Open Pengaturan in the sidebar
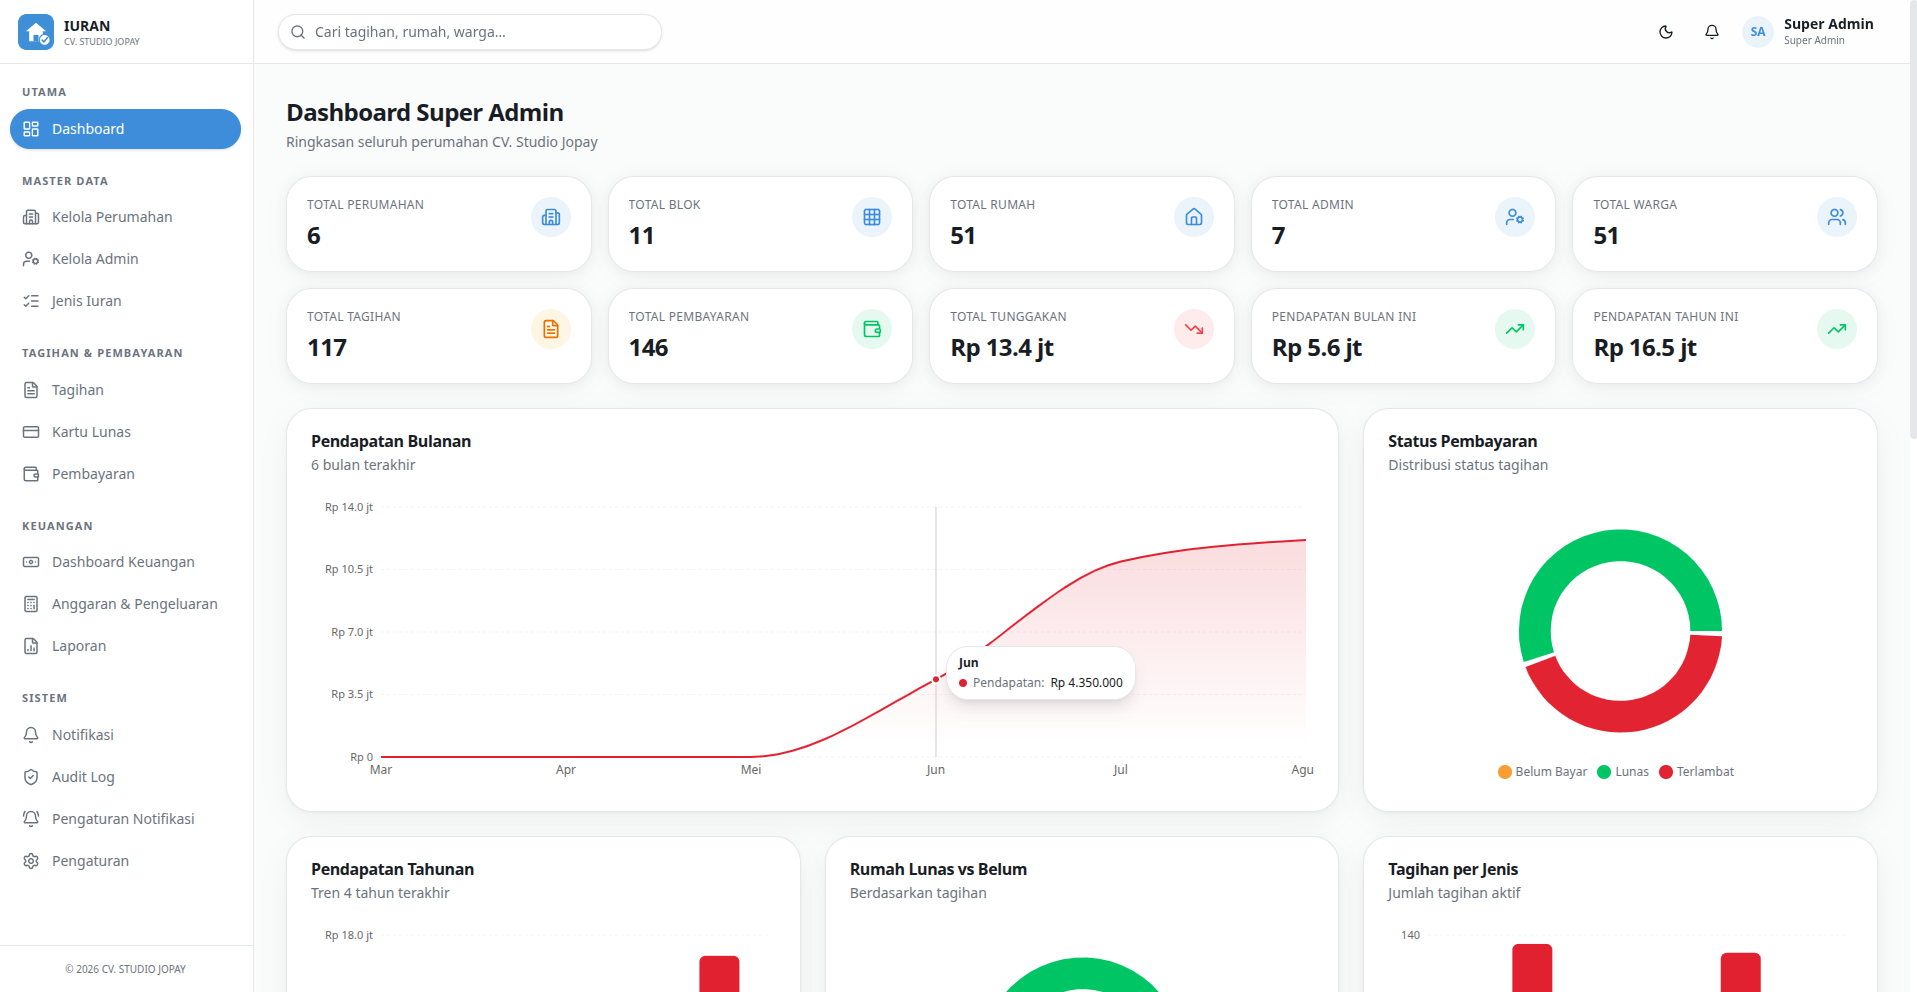1917x992 pixels. 125,861
